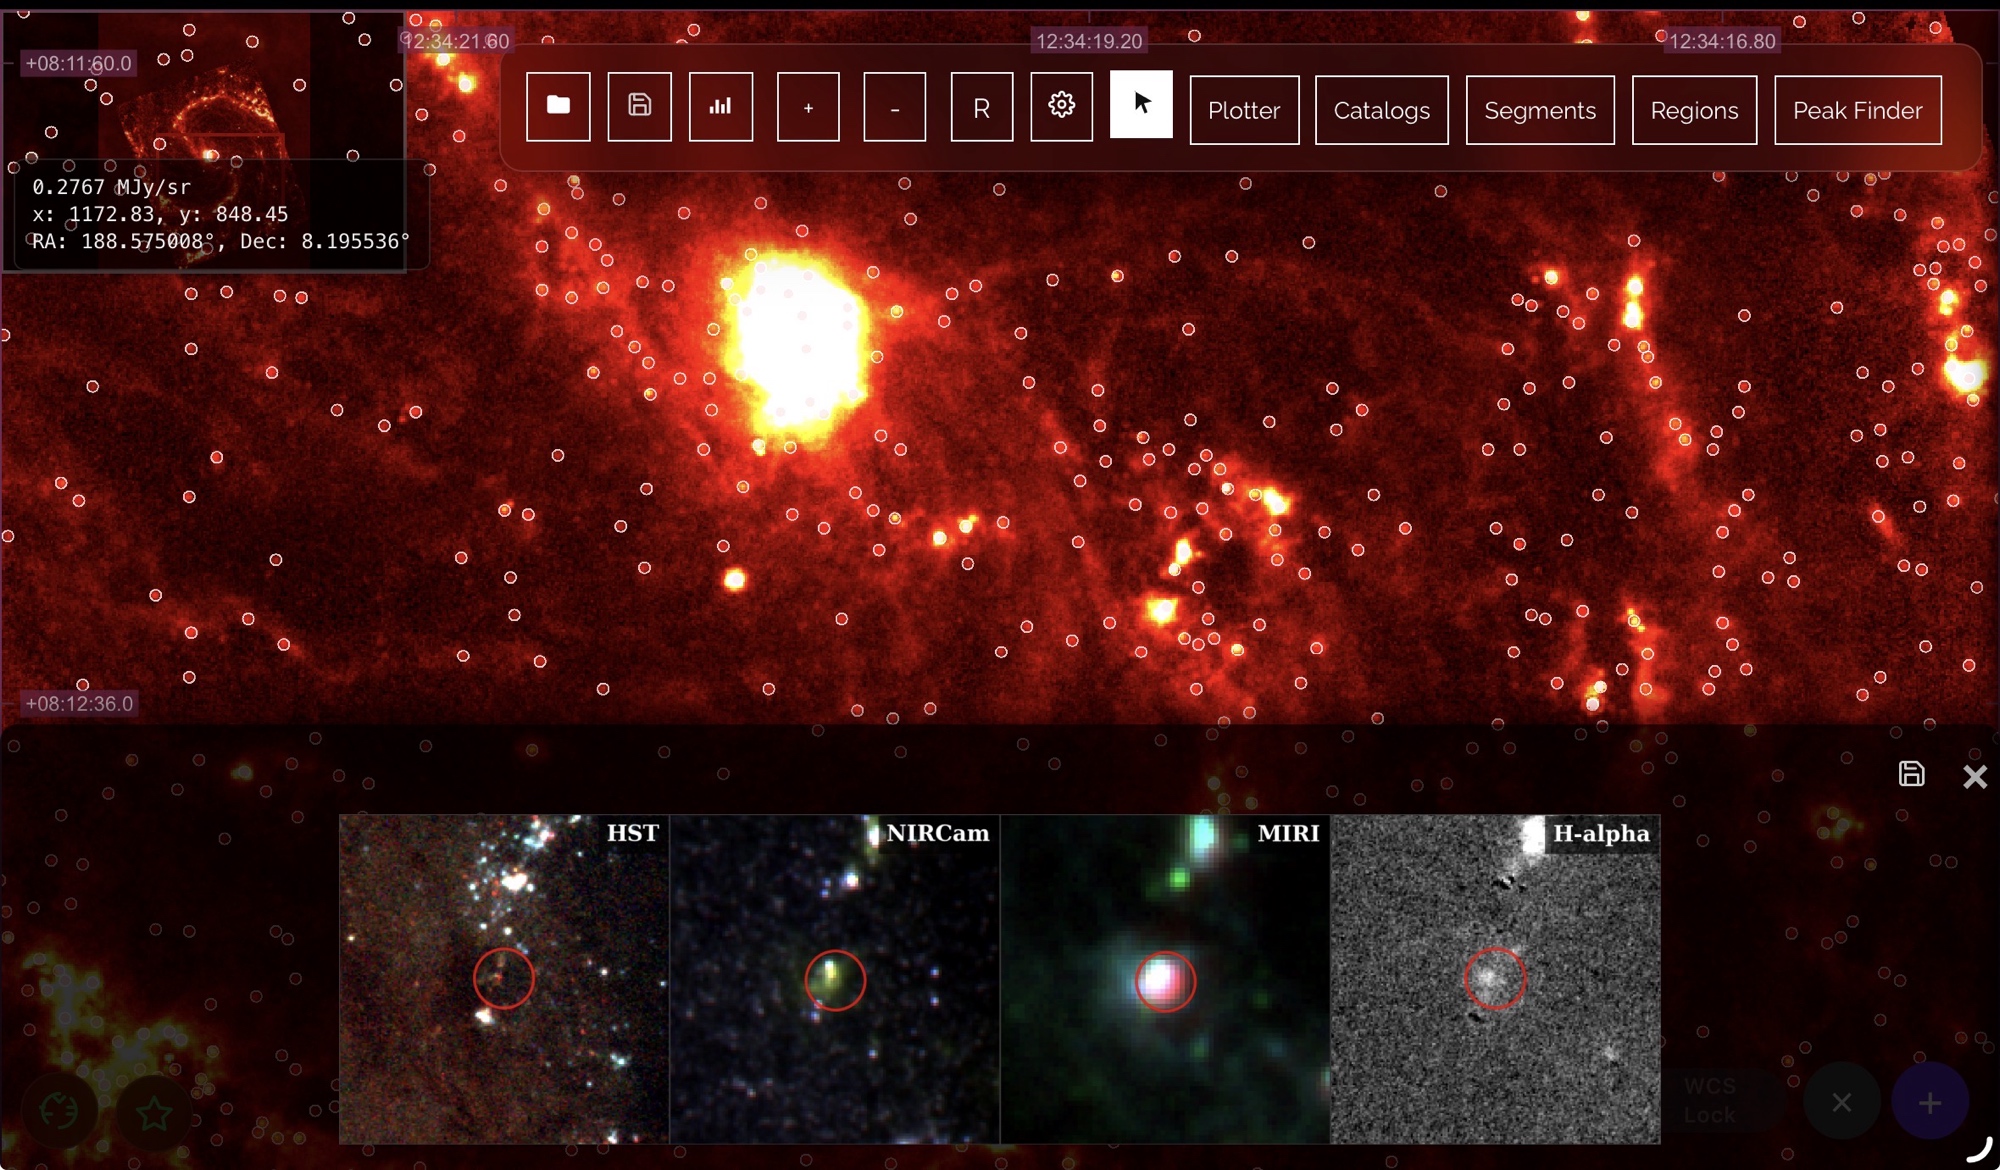Screen dimensions: 2000x1170
Task: Click the purple plus button bottom right
Action: (1929, 1102)
